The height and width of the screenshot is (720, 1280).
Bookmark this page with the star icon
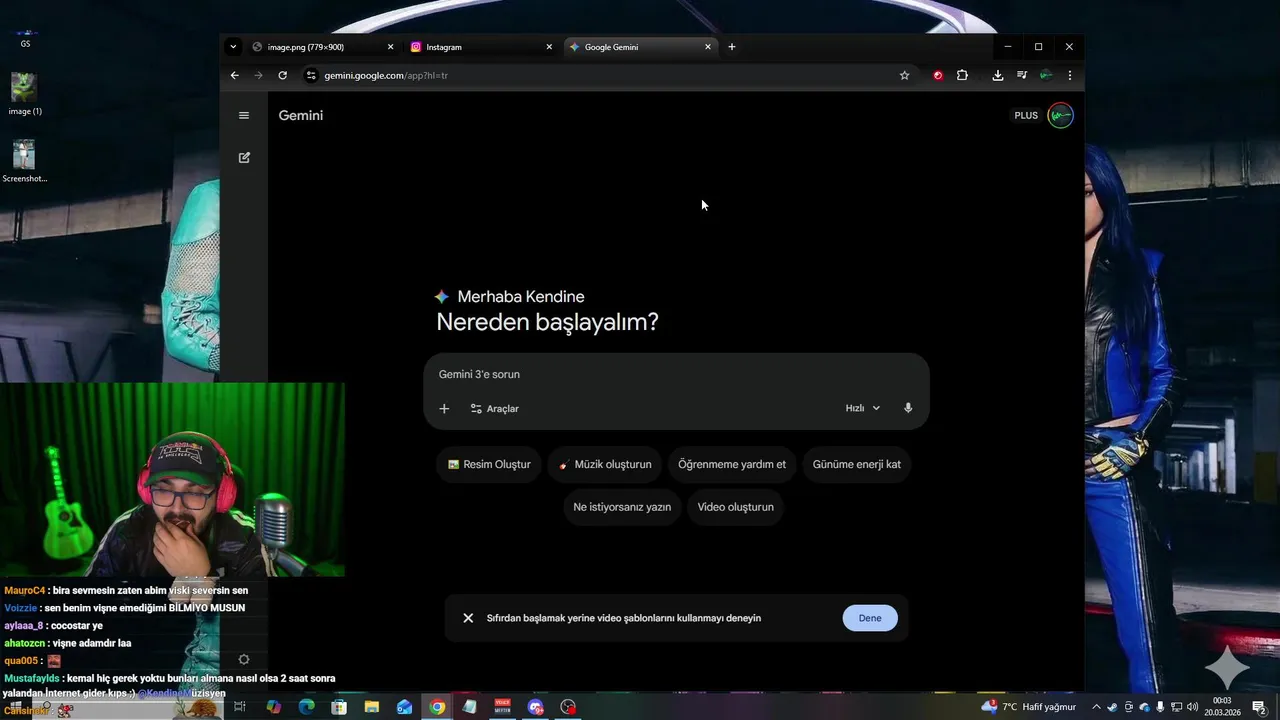[904, 75]
